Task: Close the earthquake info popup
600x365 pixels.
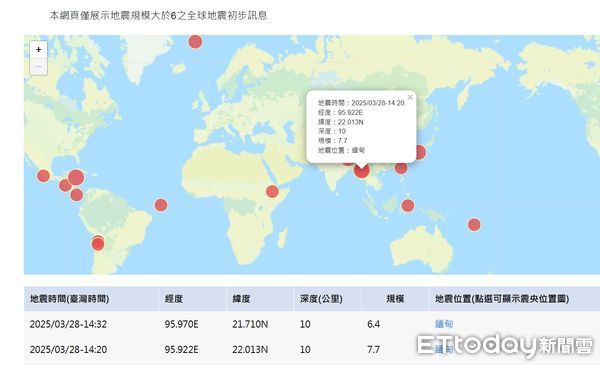Action: (410, 97)
